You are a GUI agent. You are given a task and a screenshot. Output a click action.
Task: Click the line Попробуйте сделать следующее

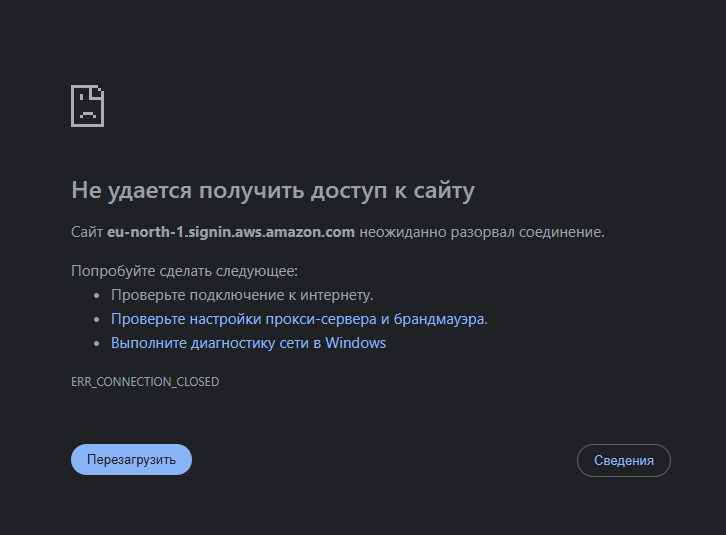(185, 271)
